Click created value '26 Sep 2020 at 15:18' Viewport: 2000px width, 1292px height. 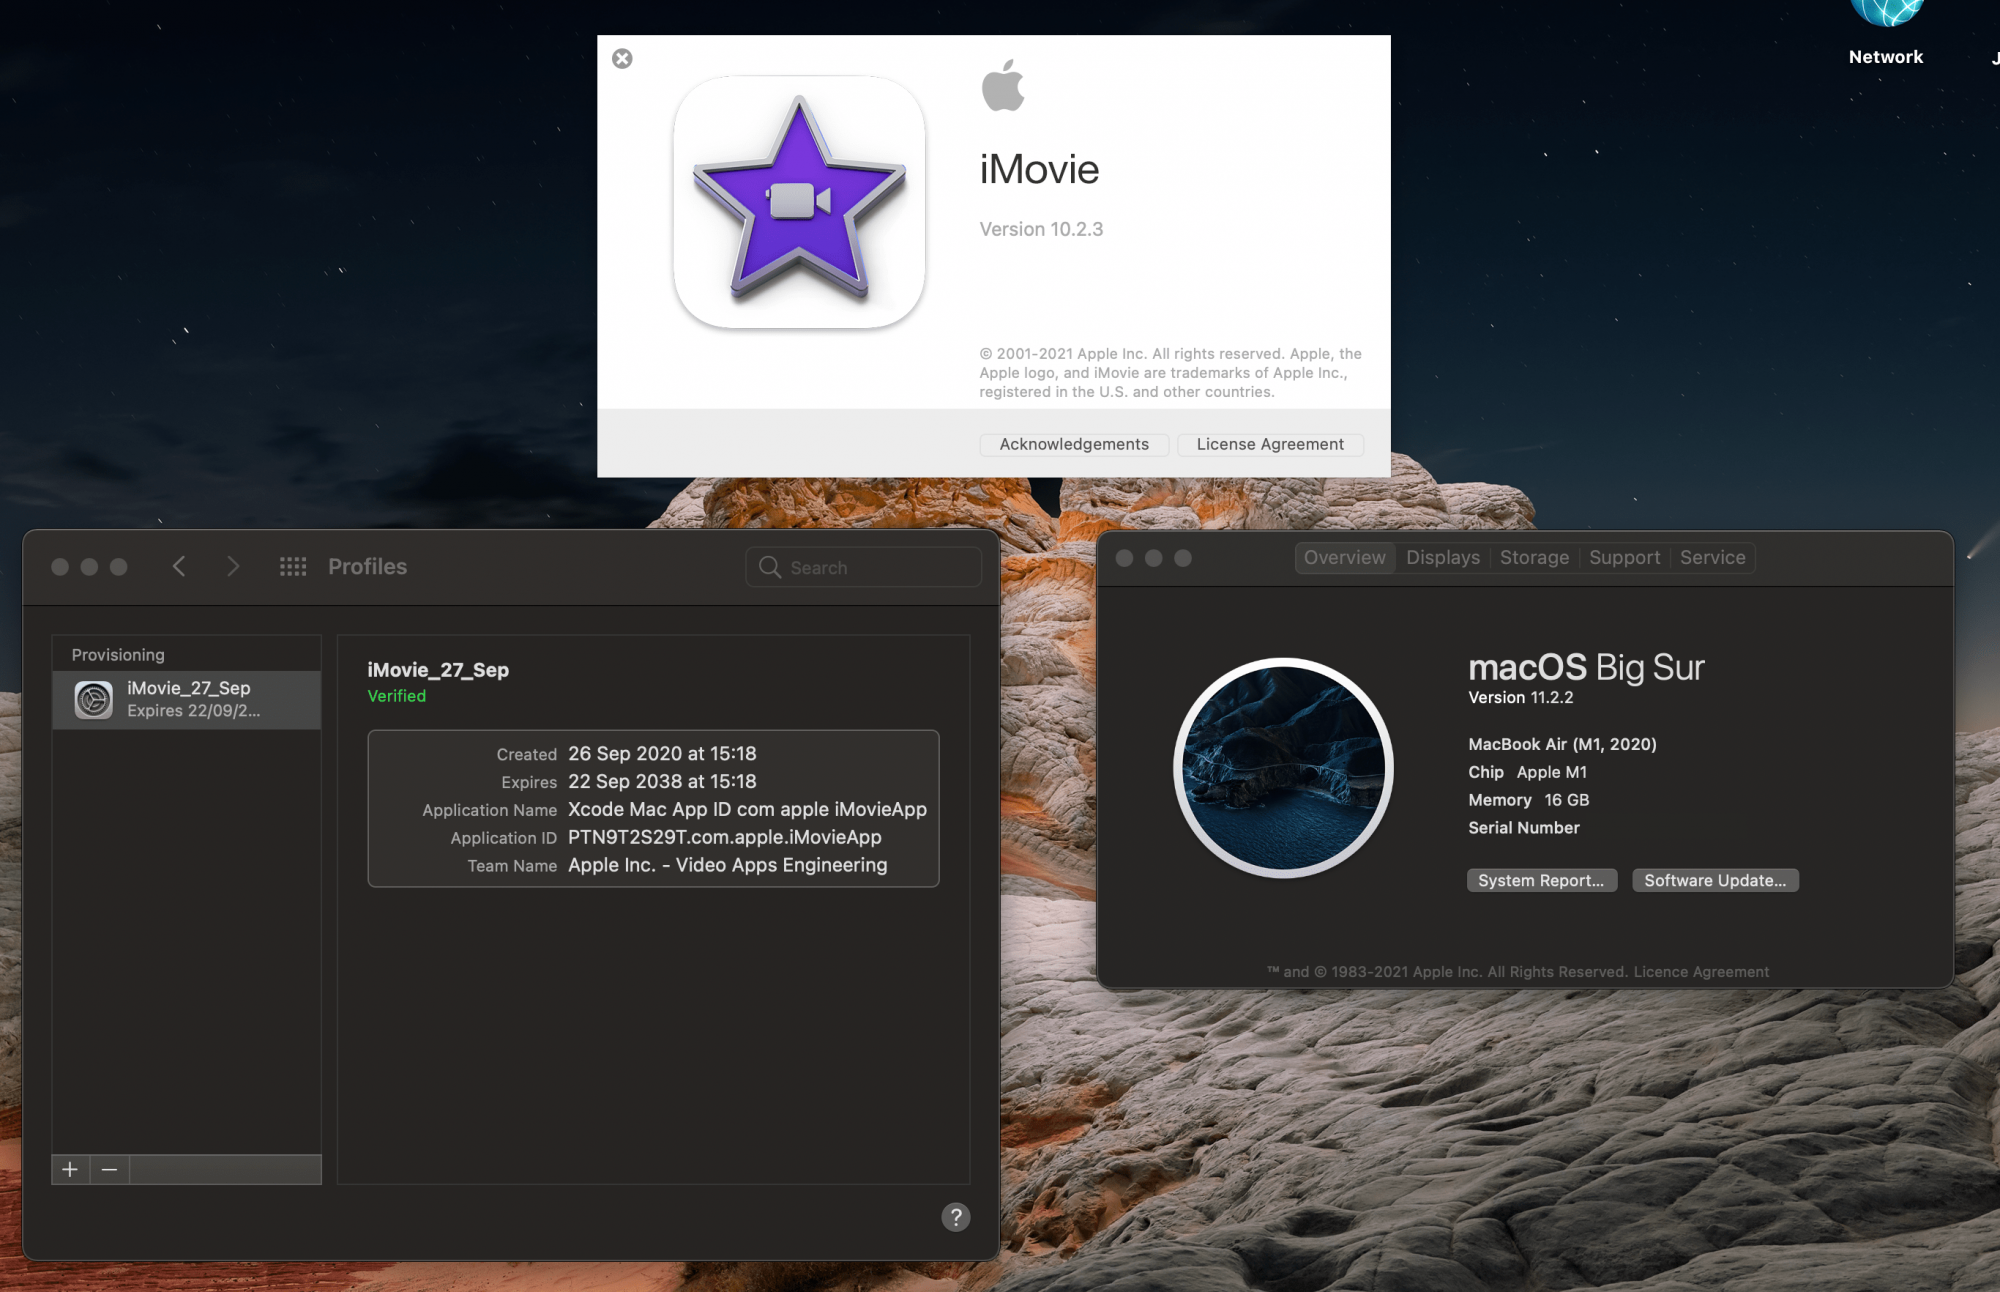(662, 753)
